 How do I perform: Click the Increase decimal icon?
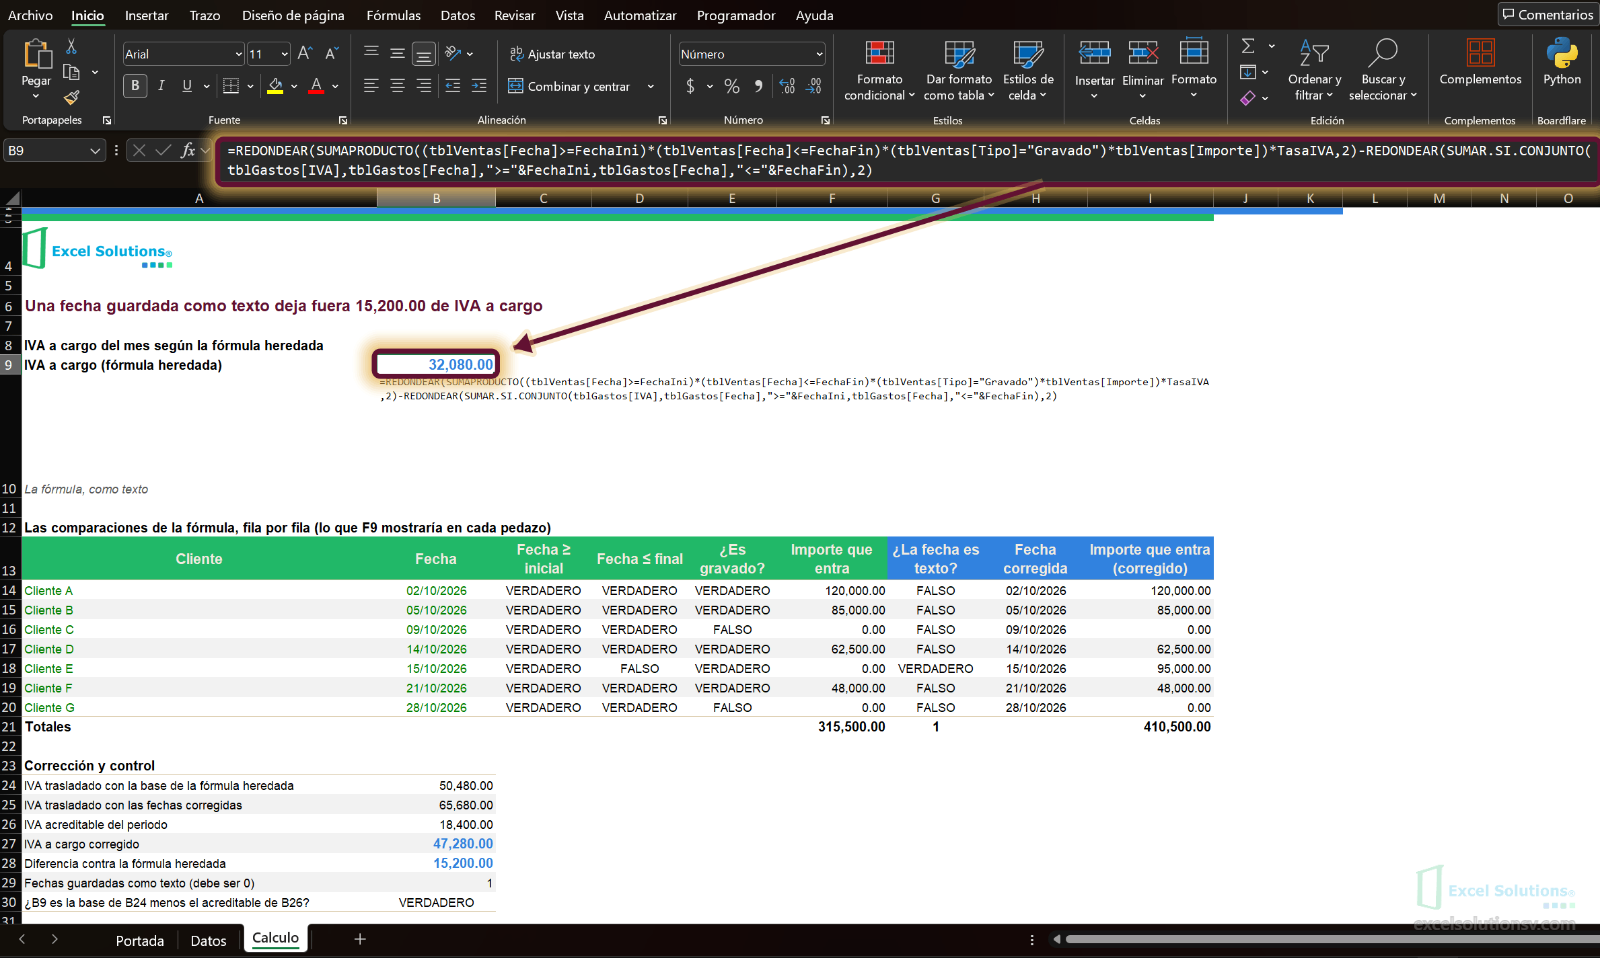(x=787, y=86)
